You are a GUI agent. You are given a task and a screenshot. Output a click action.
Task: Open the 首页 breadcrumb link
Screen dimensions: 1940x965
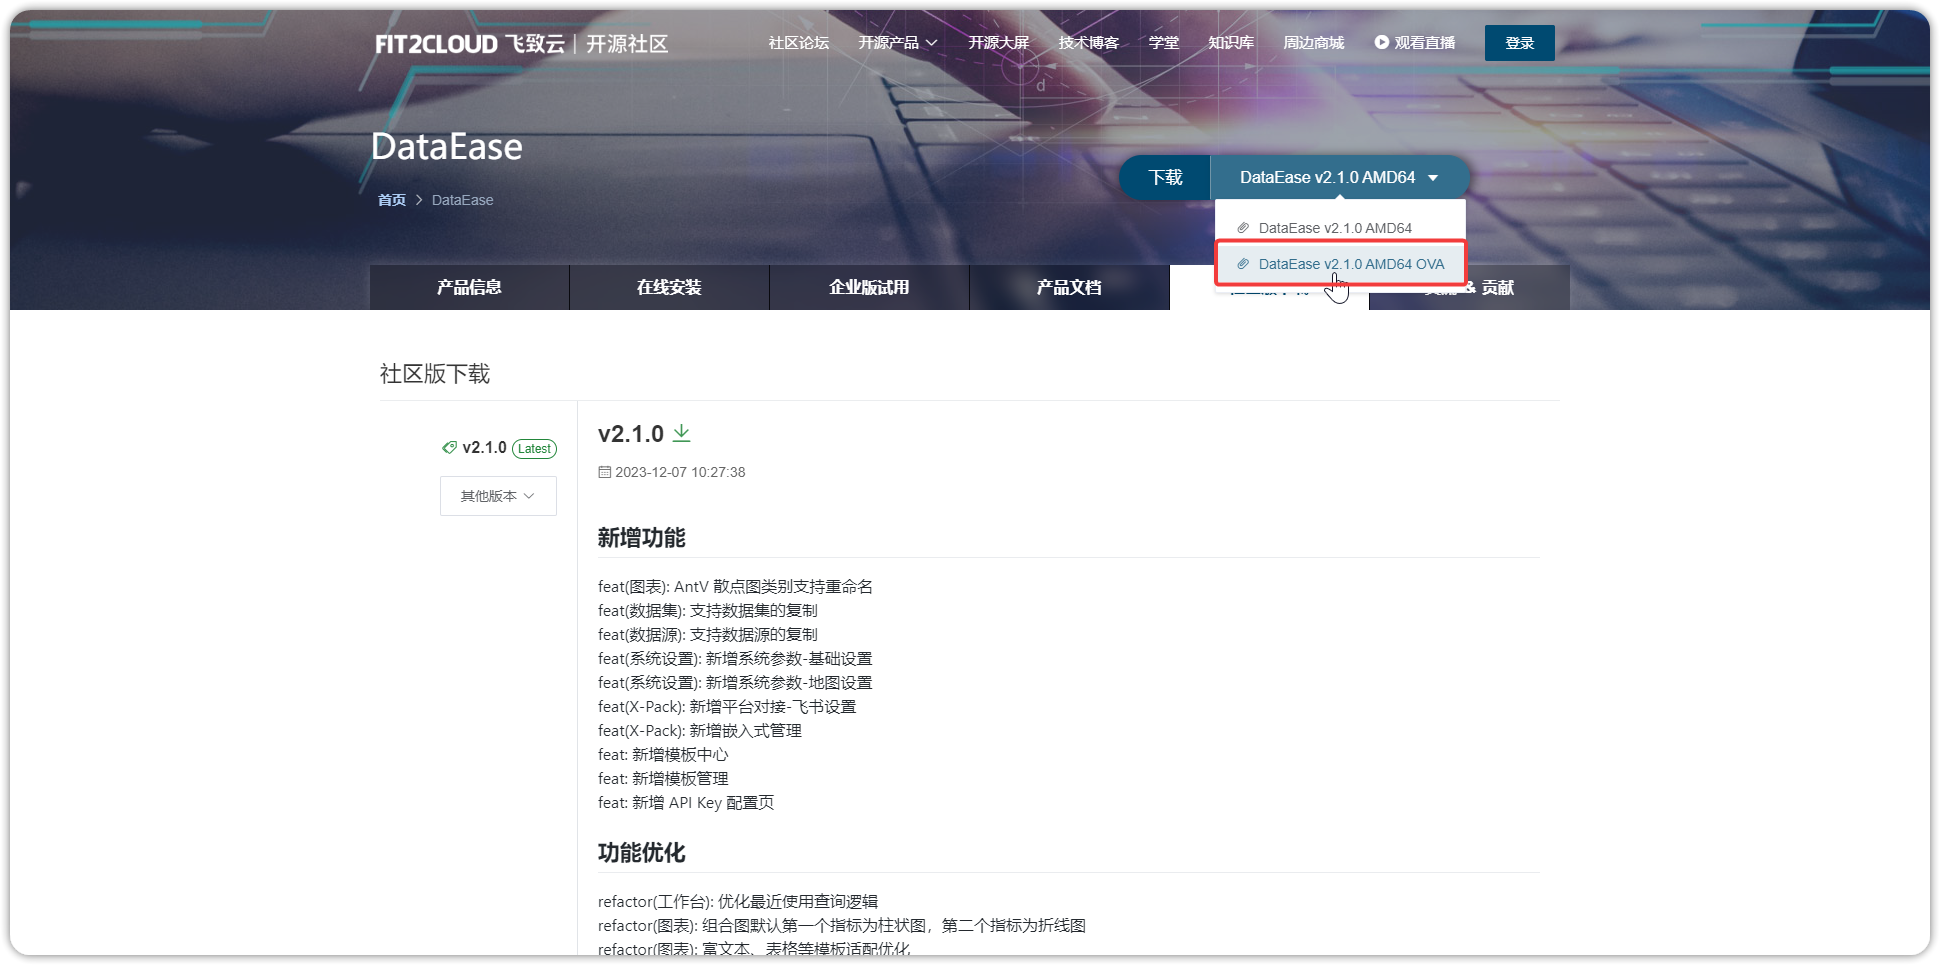[x=390, y=199]
